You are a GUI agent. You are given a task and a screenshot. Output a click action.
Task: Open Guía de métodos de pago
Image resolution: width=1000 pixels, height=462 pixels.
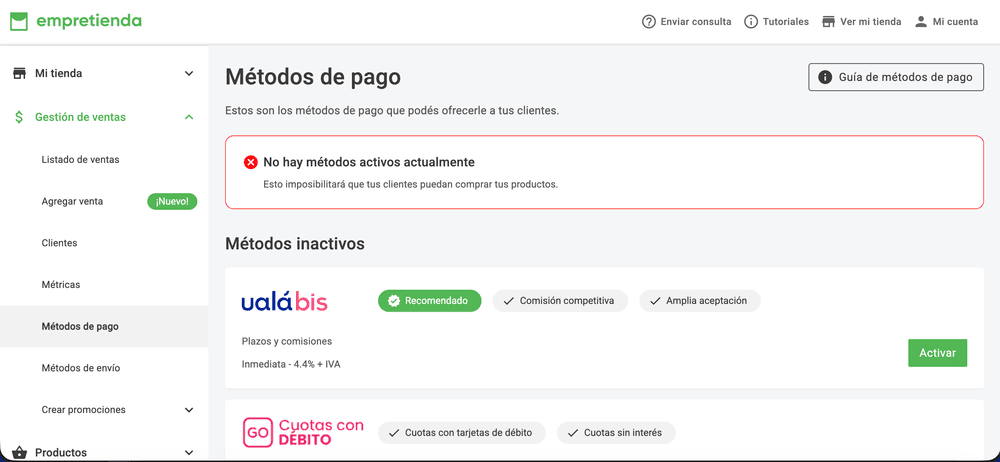pyautogui.click(x=896, y=77)
